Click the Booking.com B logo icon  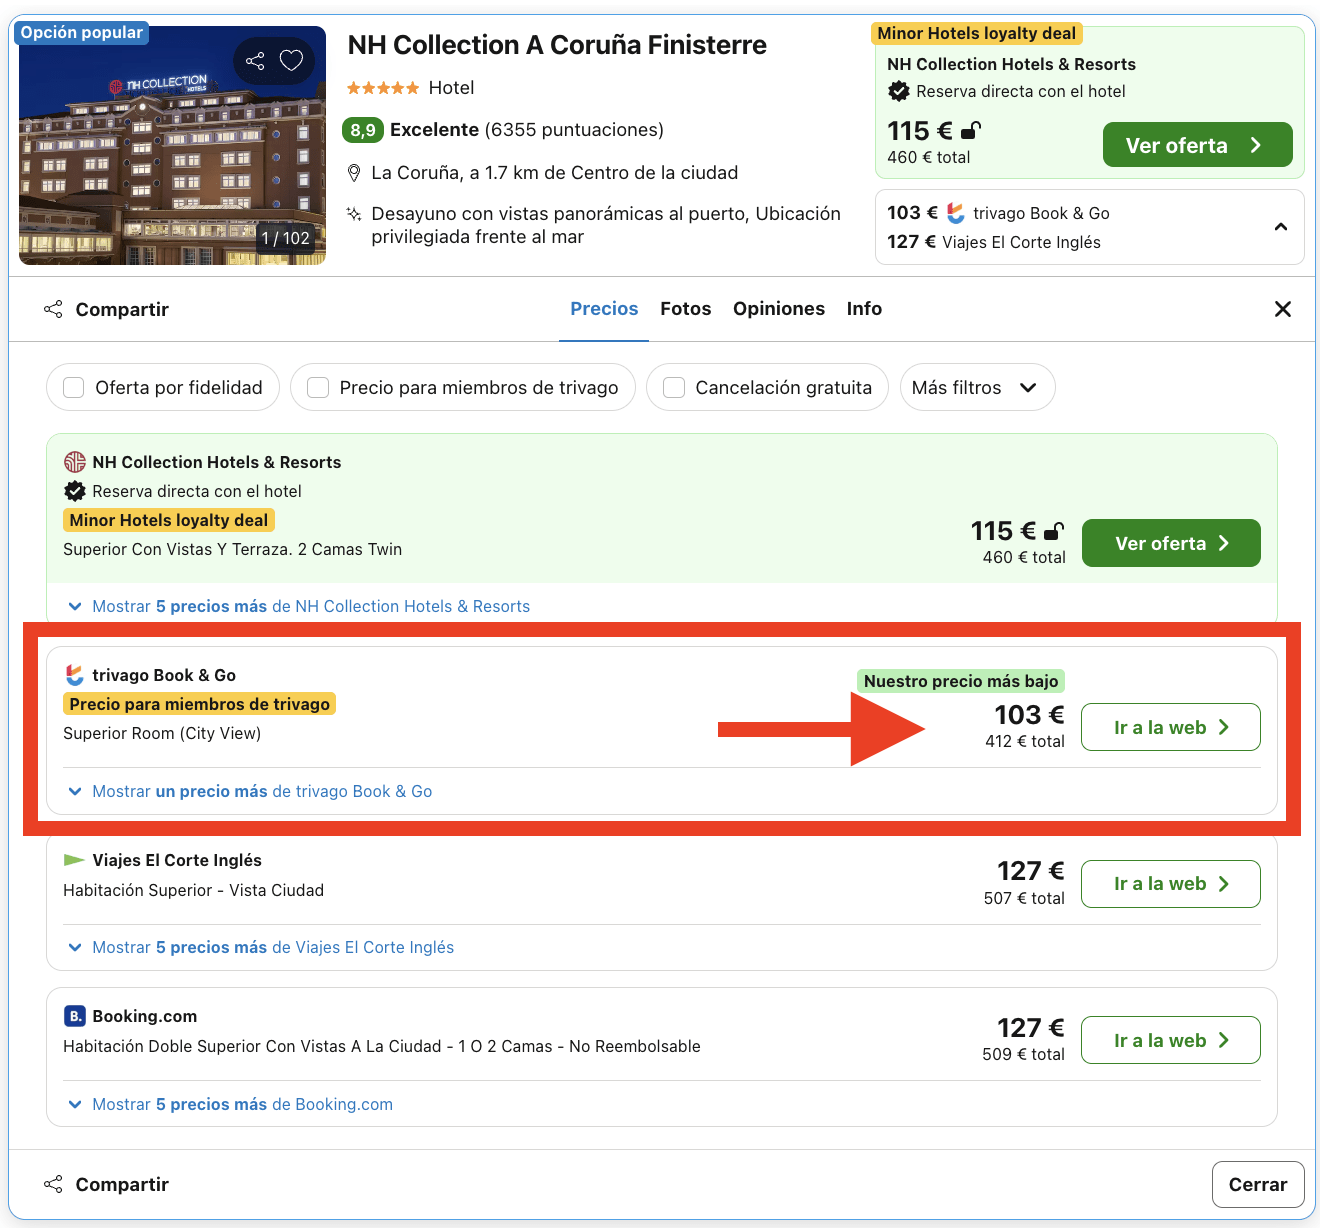point(74,1015)
